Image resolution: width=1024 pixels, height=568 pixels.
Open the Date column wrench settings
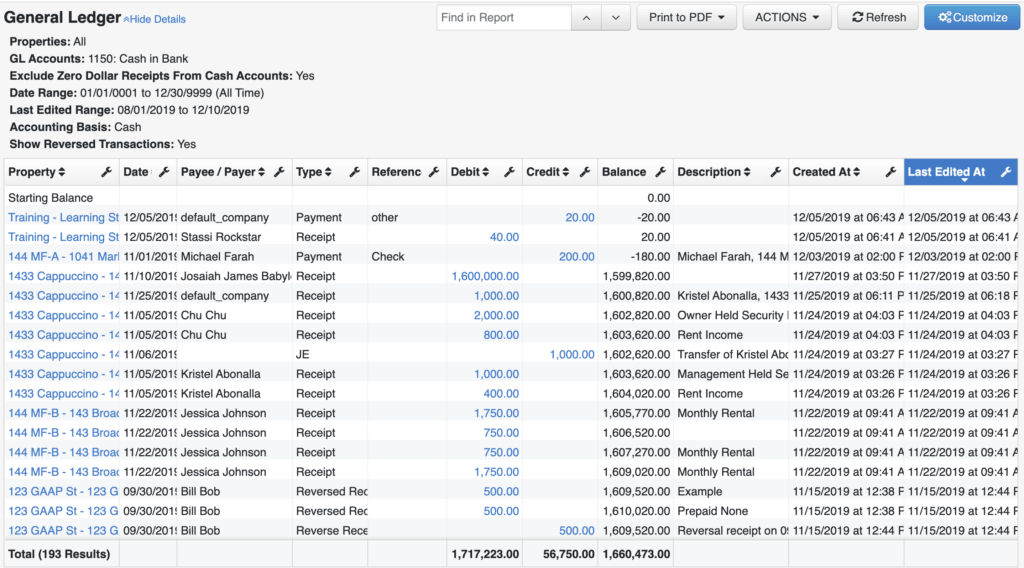pos(164,172)
